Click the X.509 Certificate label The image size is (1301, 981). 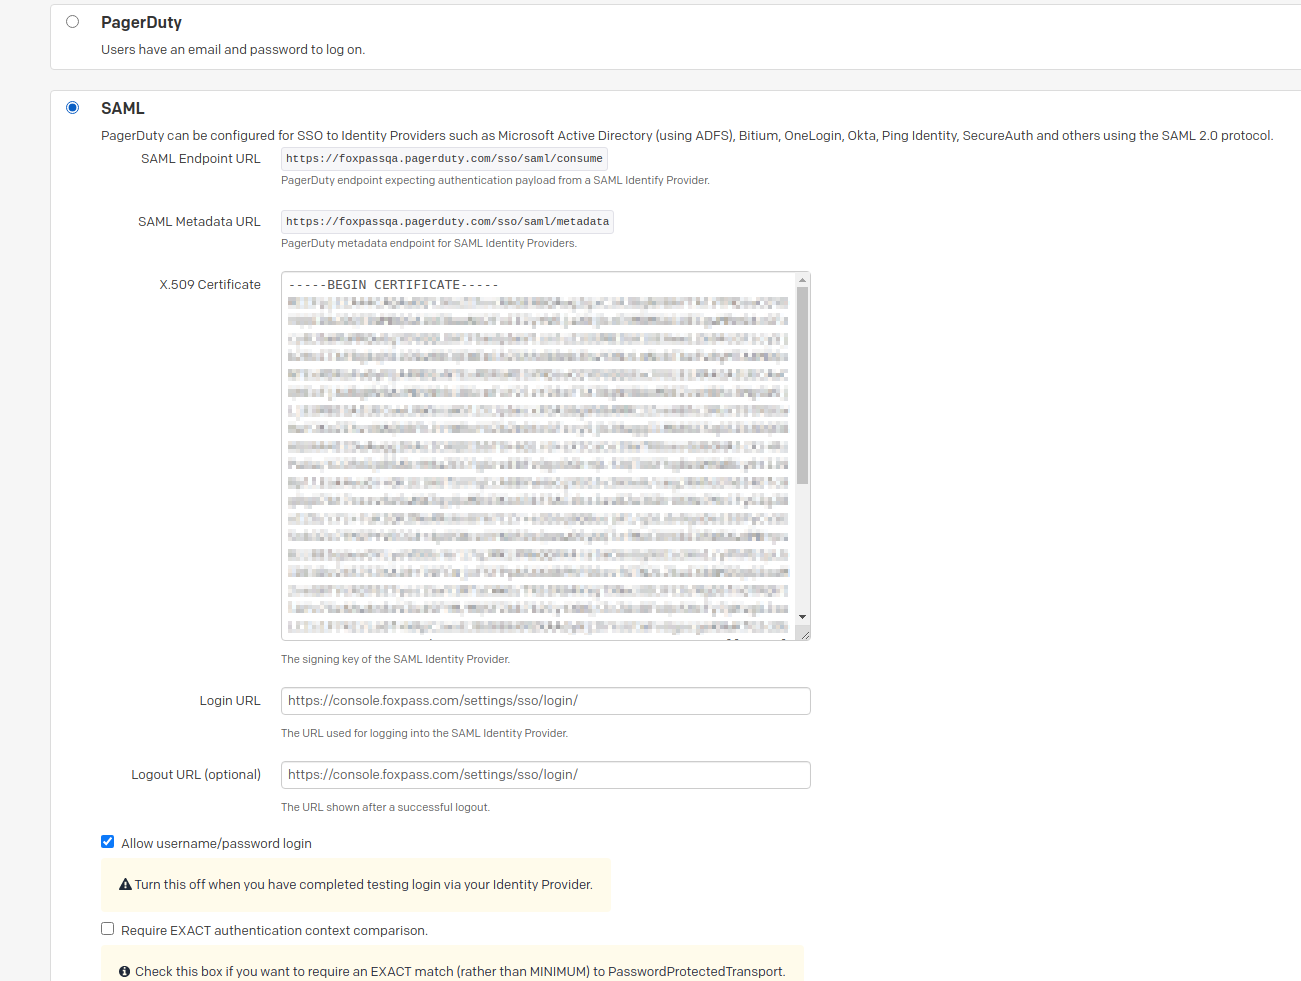(x=210, y=285)
